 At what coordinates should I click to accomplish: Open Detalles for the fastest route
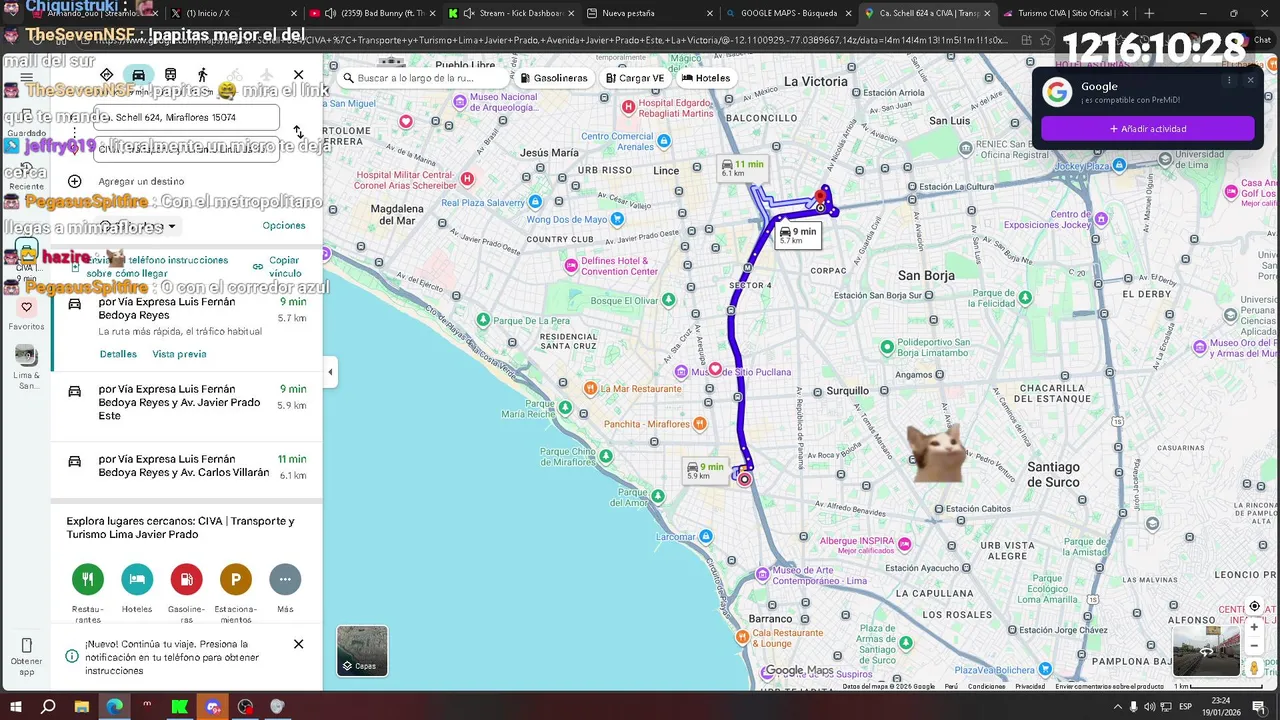pyautogui.click(x=118, y=354)
